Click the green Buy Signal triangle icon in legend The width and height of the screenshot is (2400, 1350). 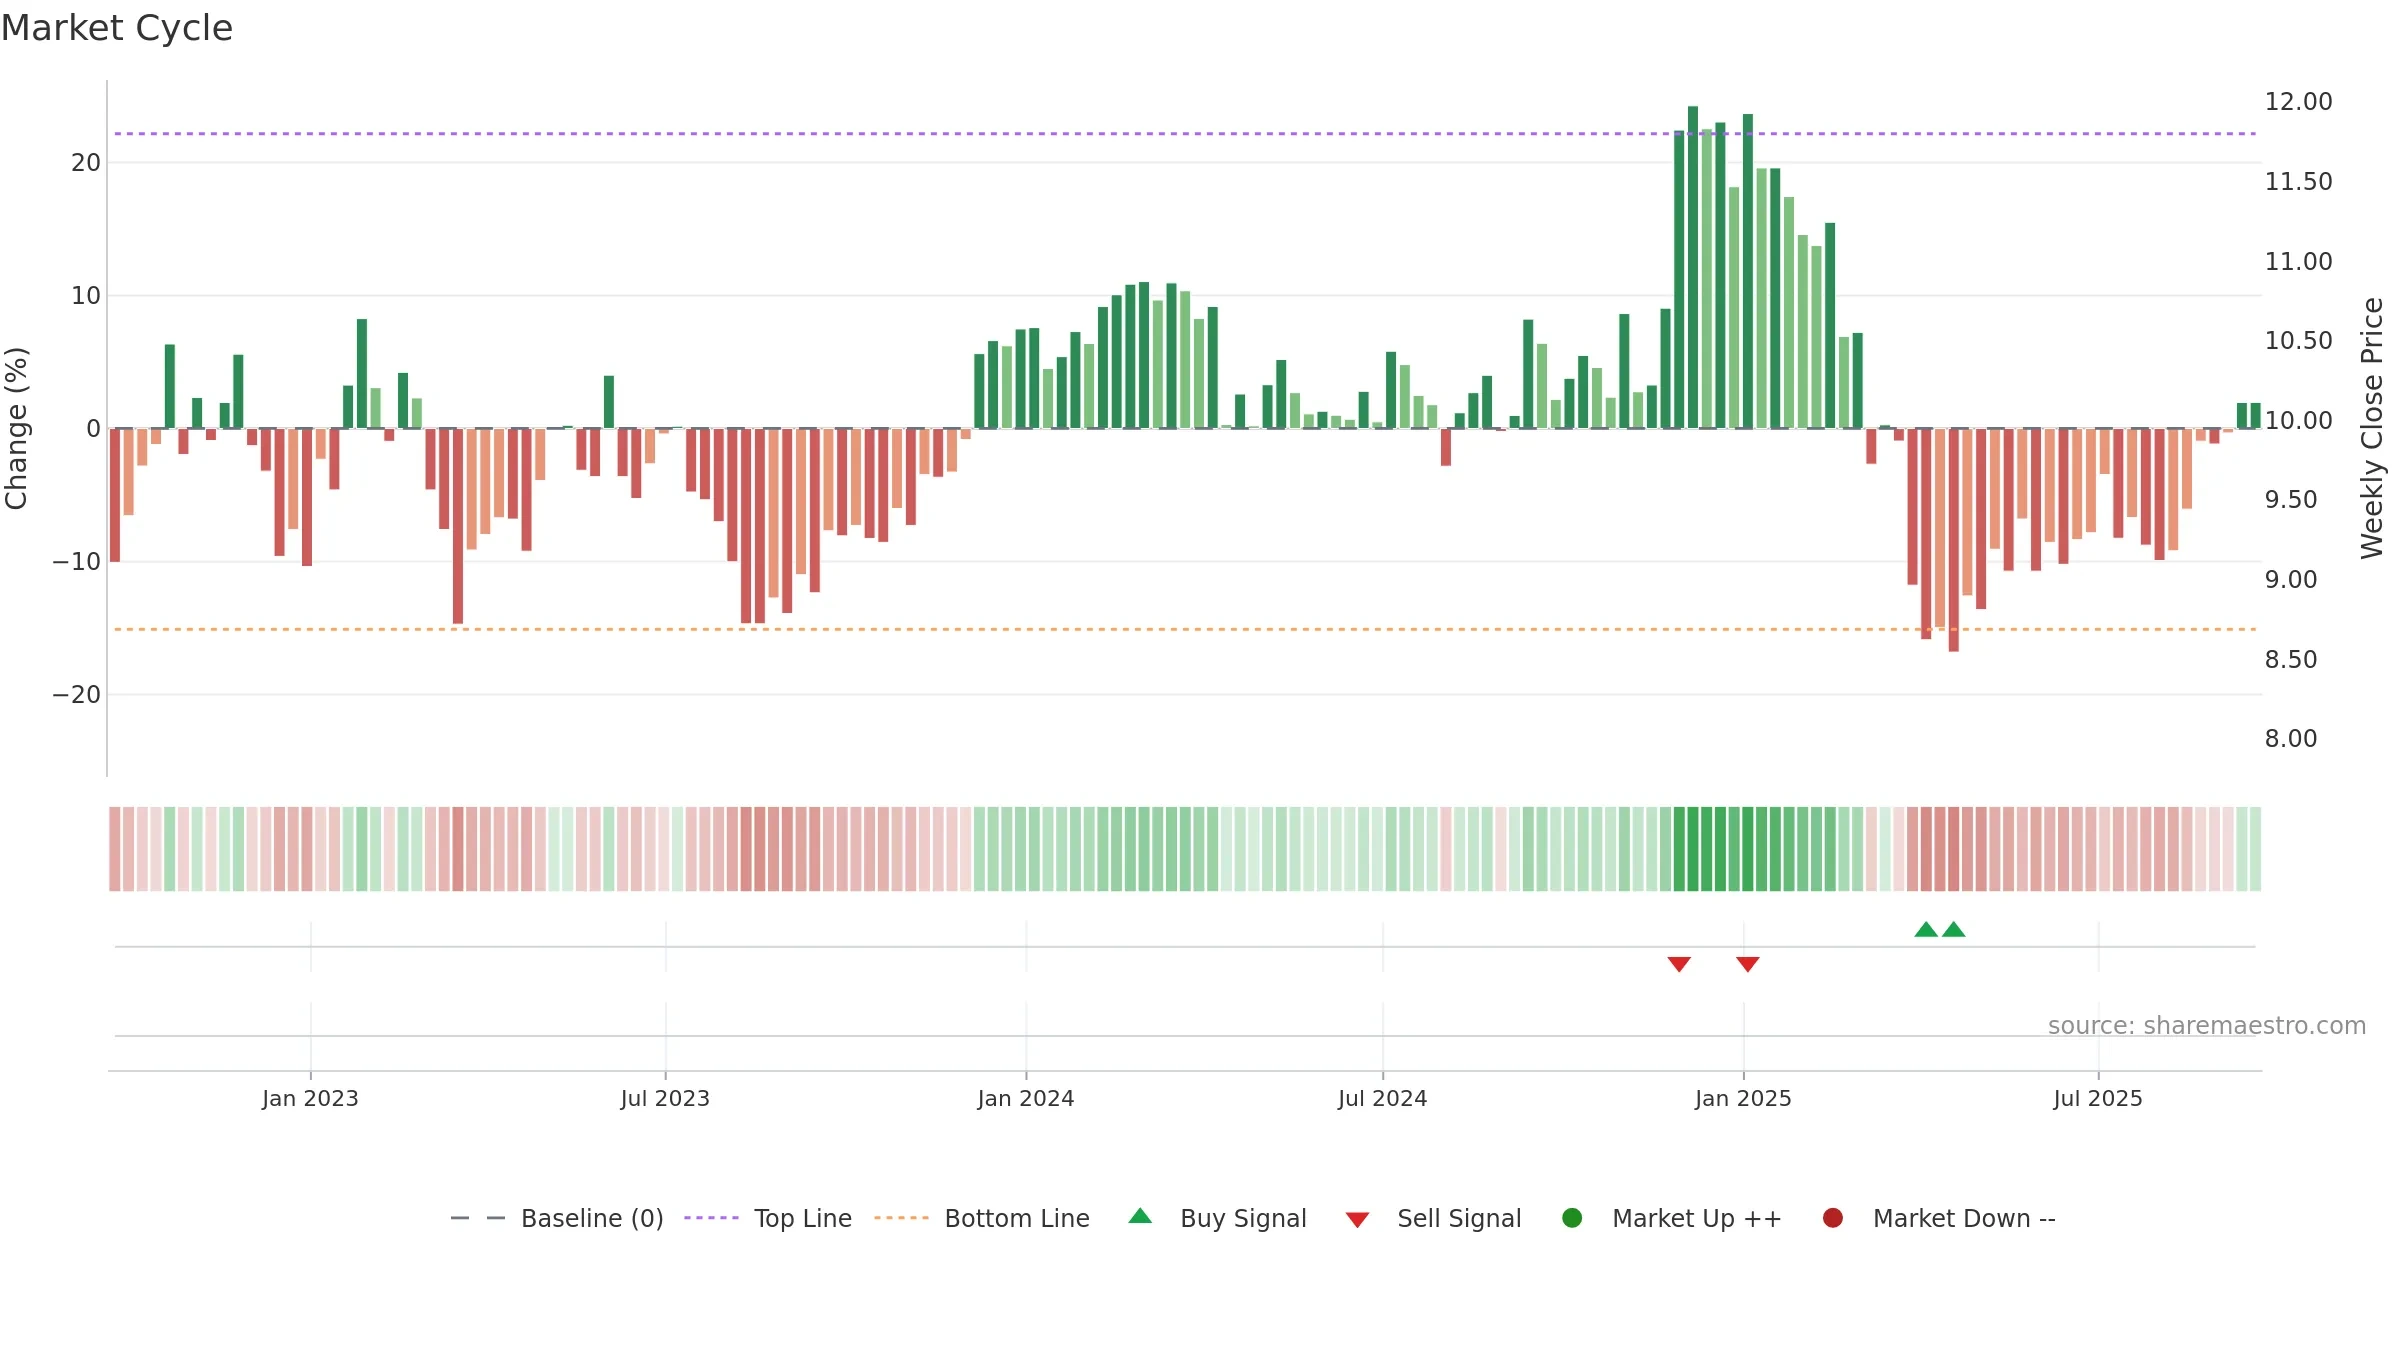point(1140,1216)
